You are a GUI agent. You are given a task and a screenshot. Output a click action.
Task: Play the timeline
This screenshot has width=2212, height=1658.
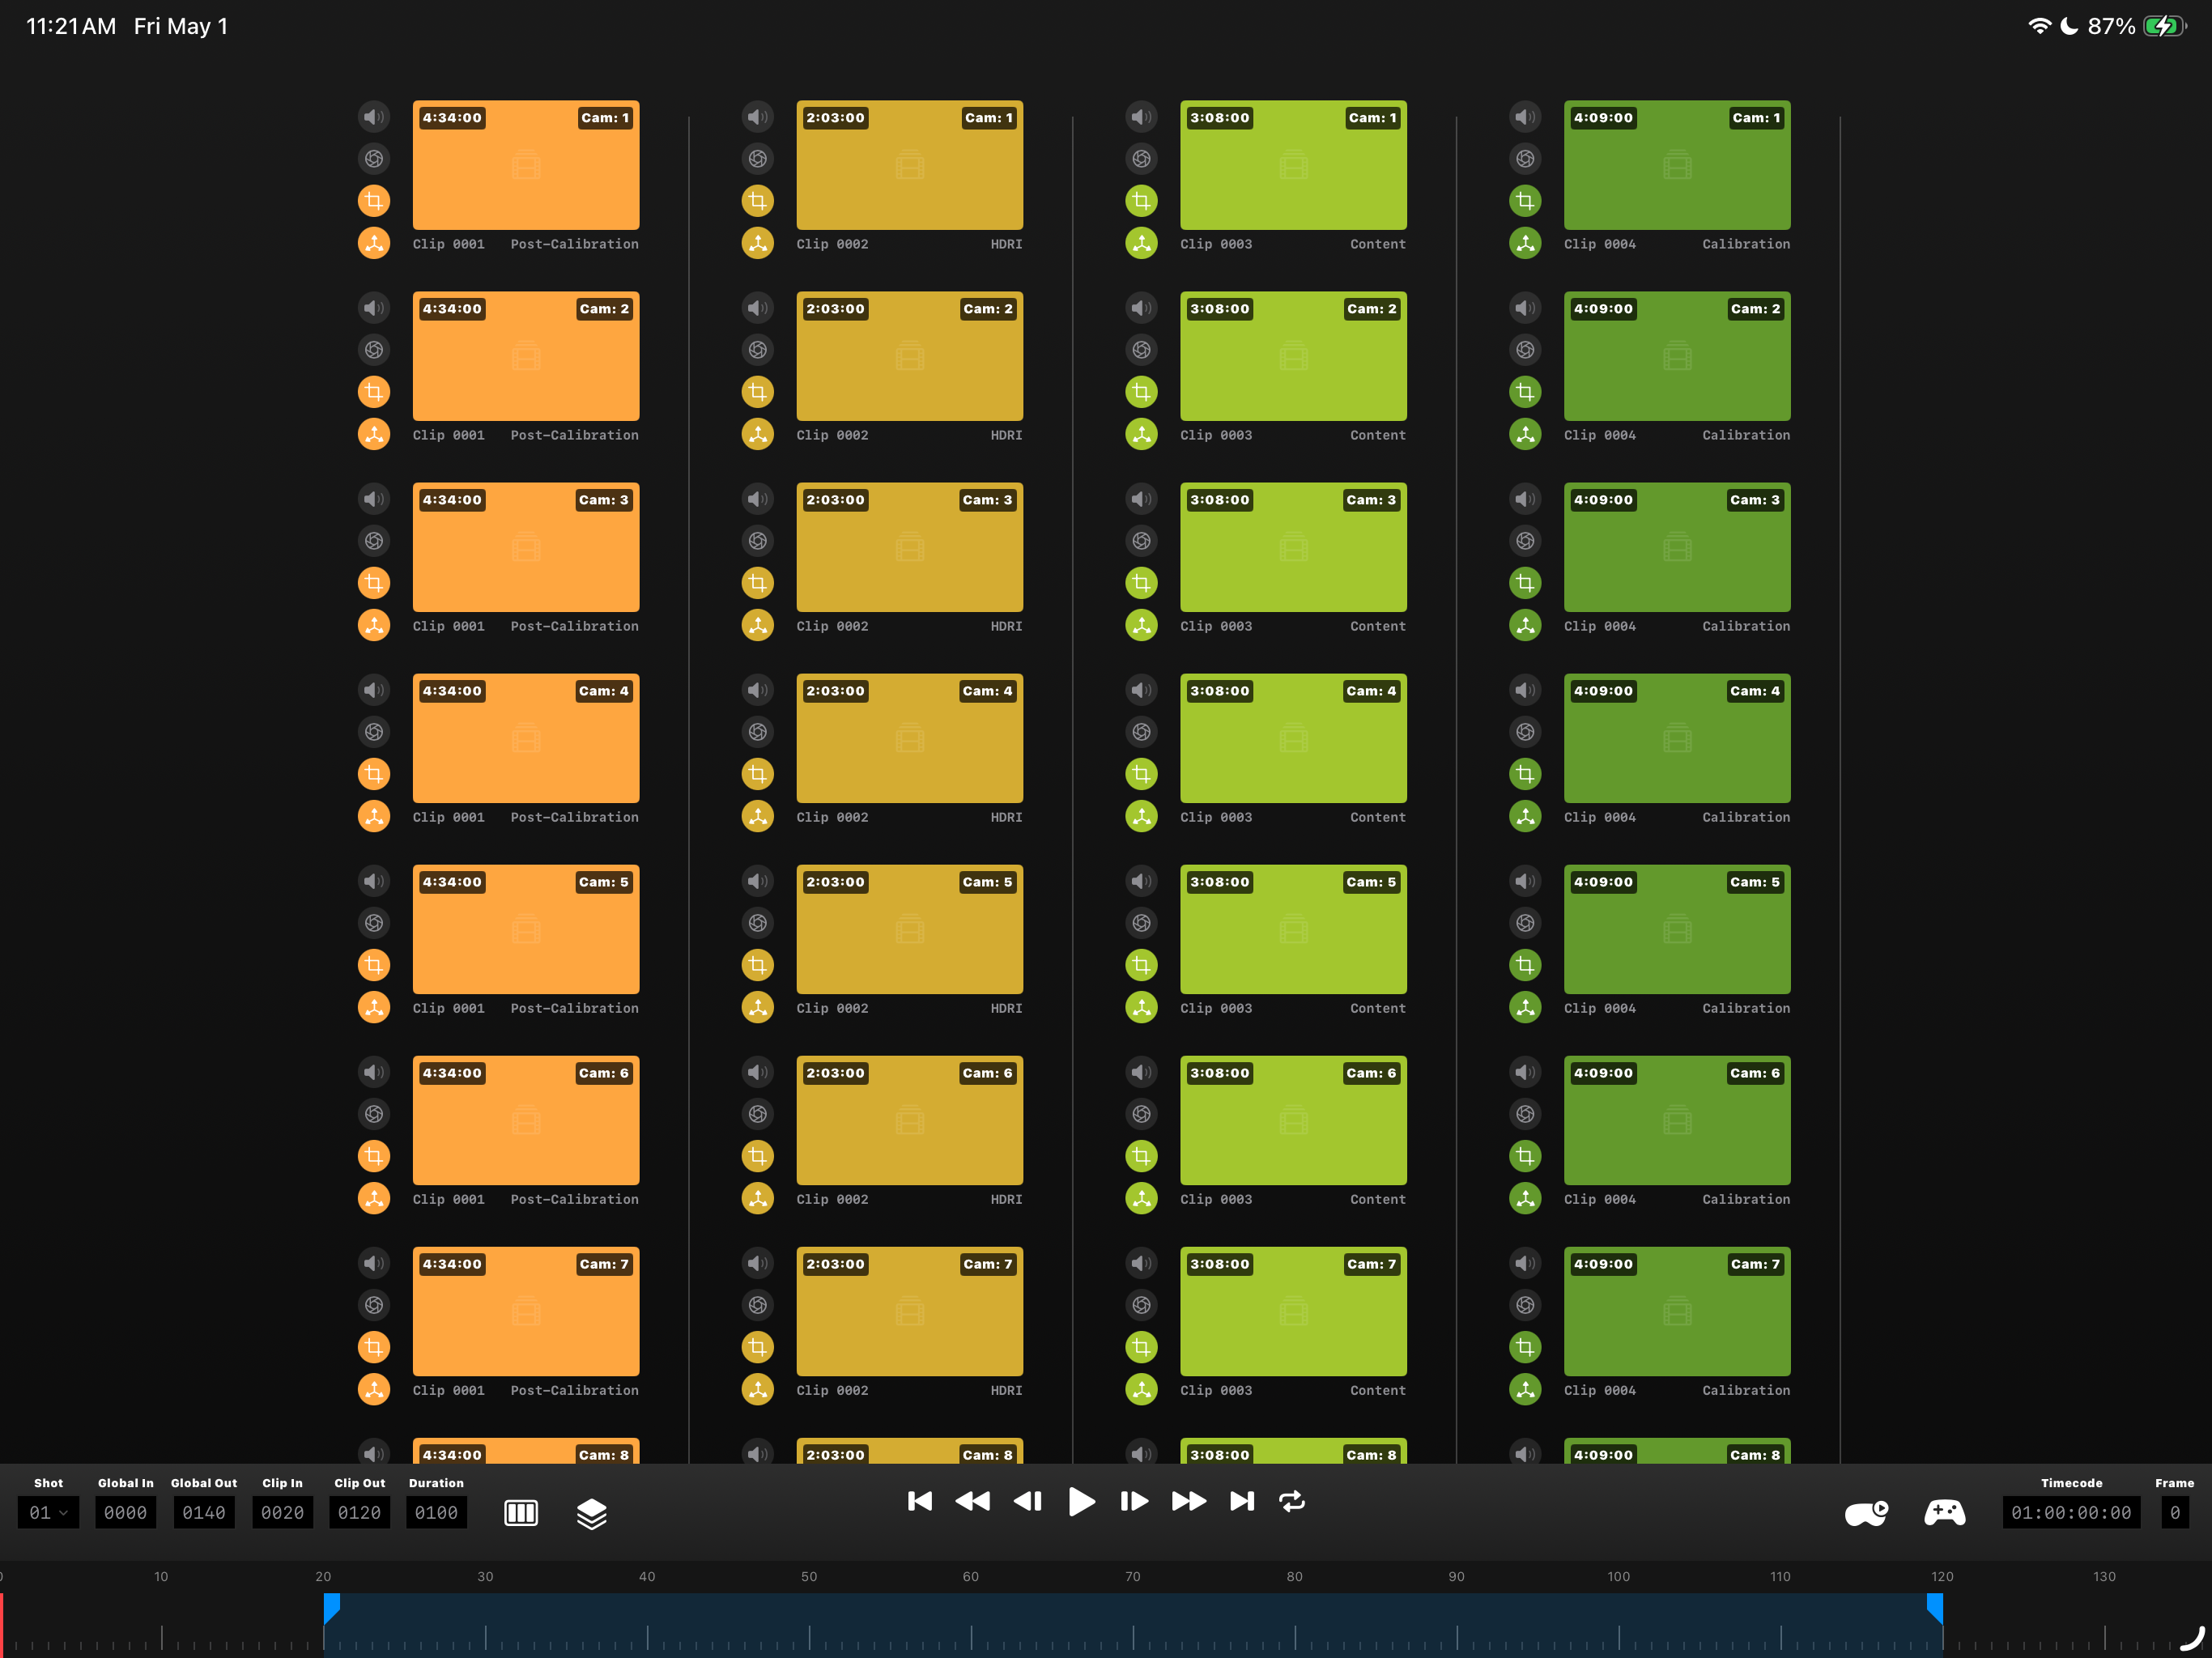(1081, 1501)
